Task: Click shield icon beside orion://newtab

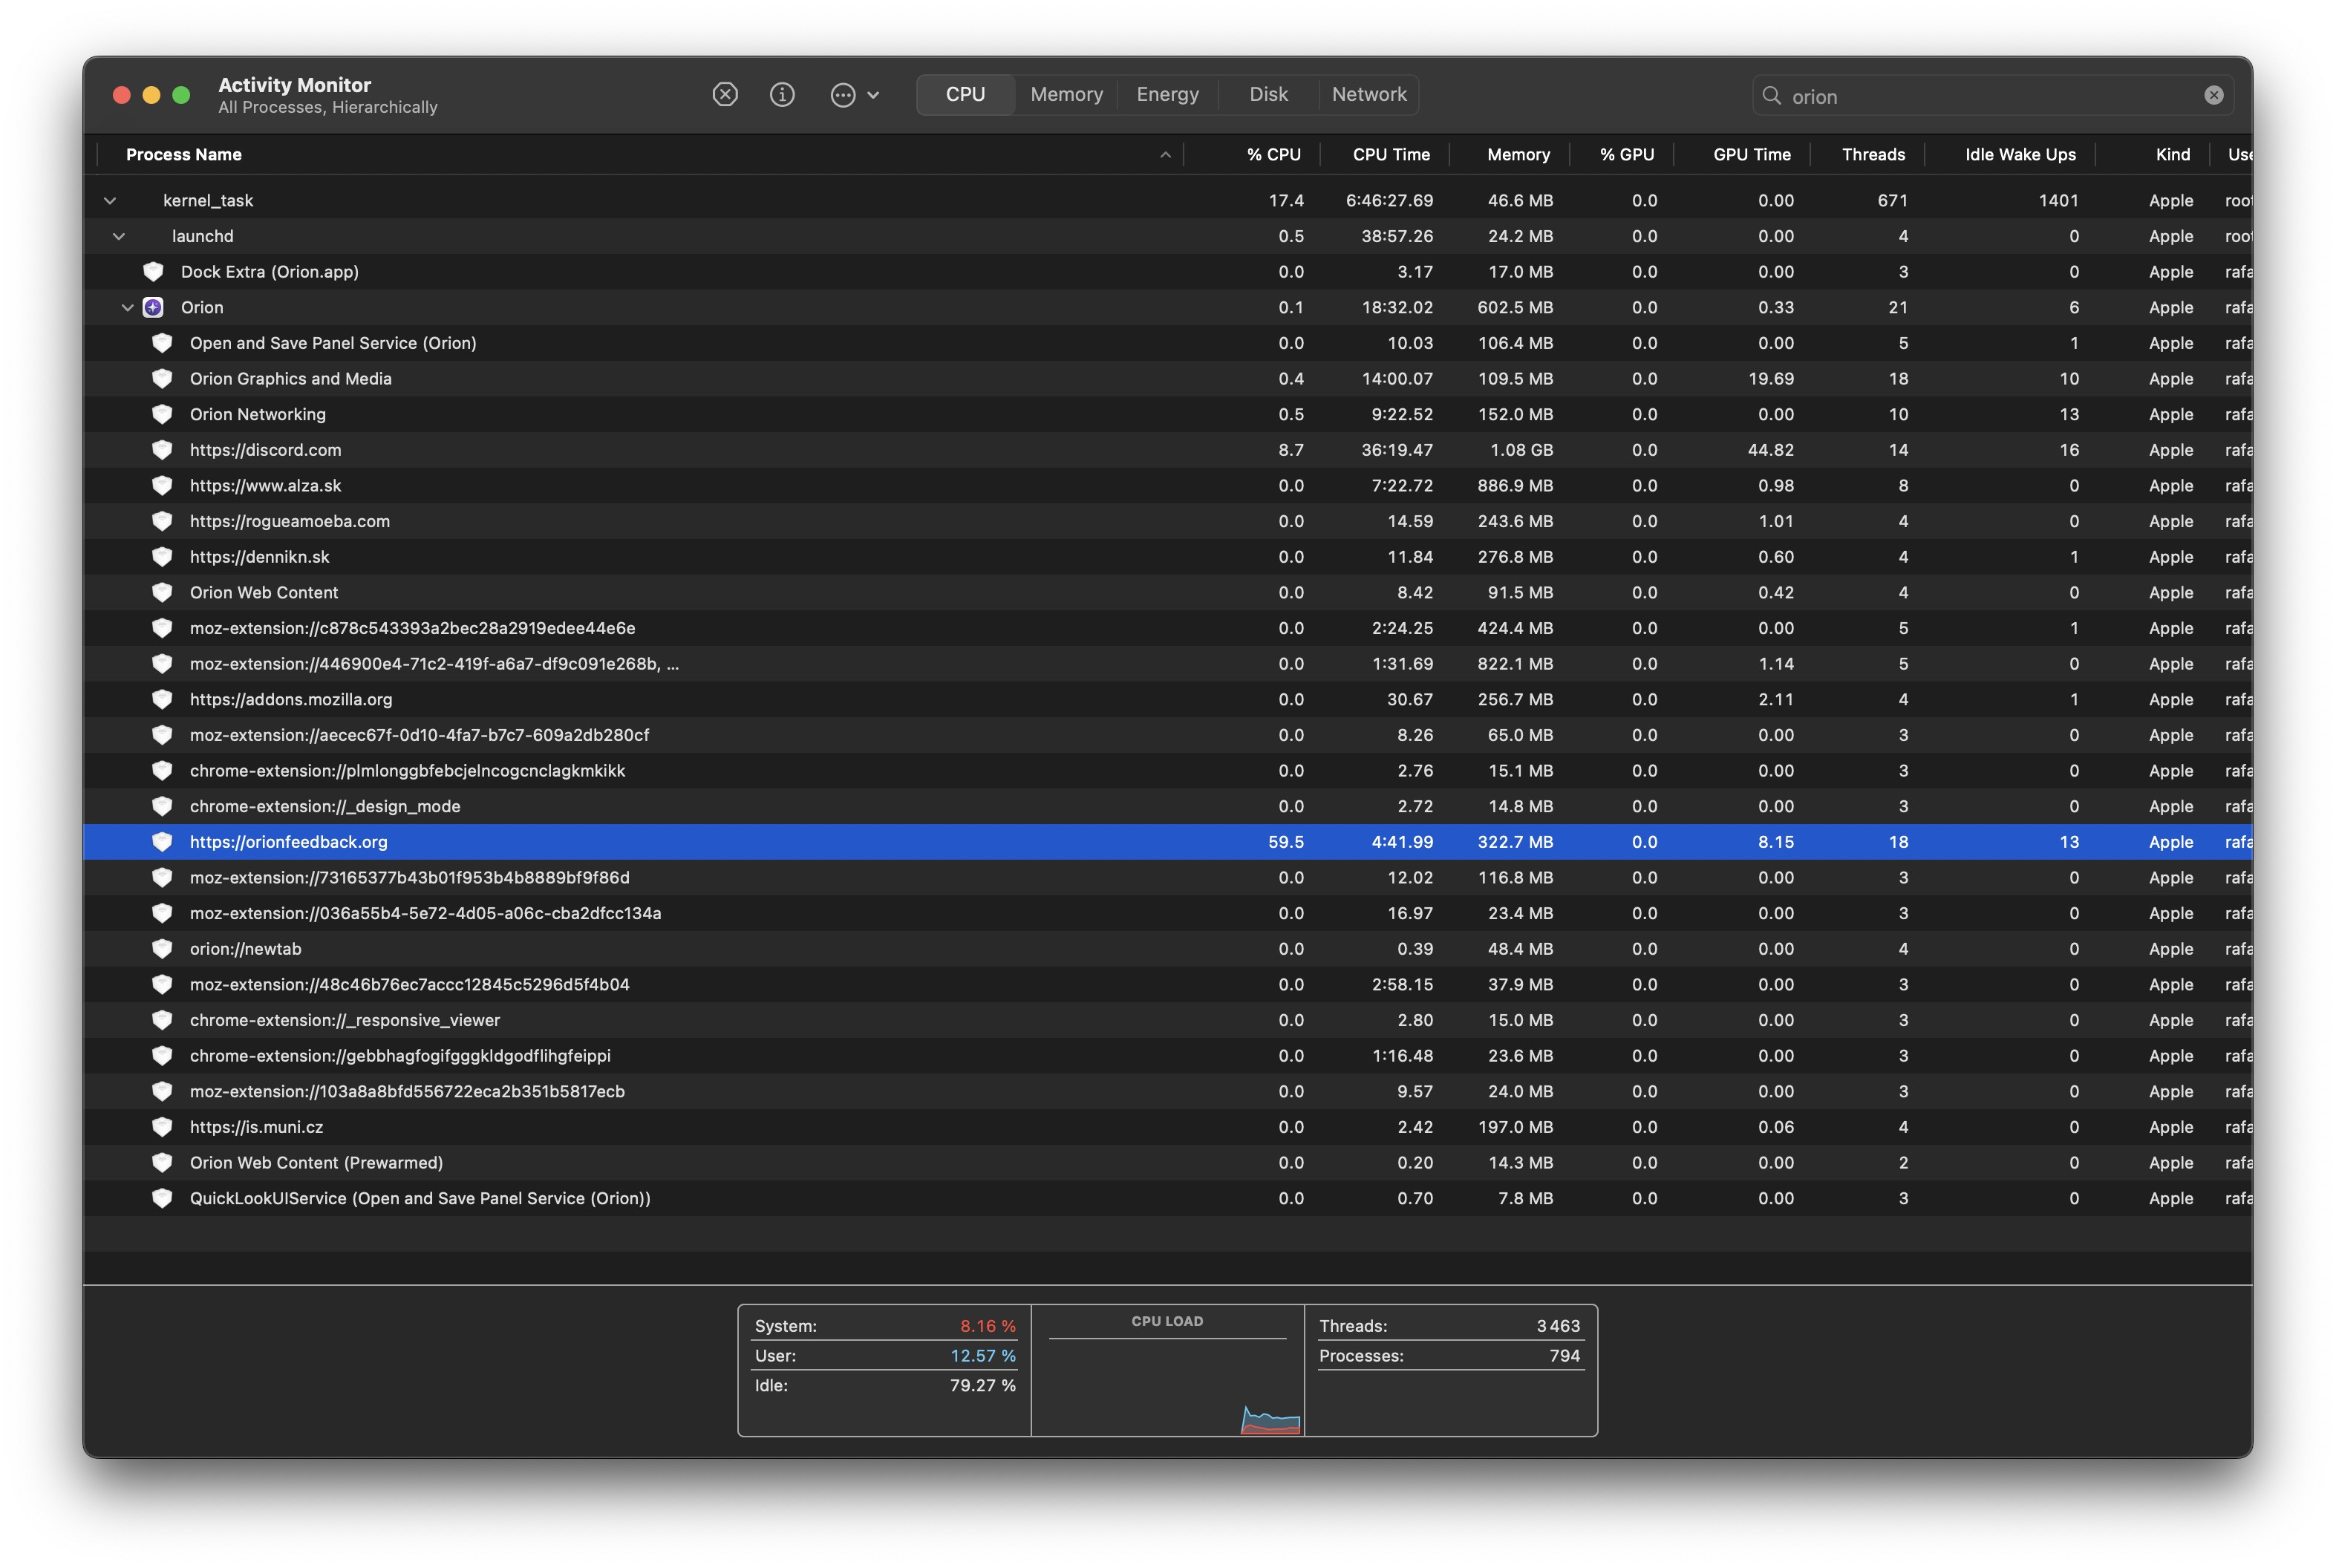Action: [162, 949]
